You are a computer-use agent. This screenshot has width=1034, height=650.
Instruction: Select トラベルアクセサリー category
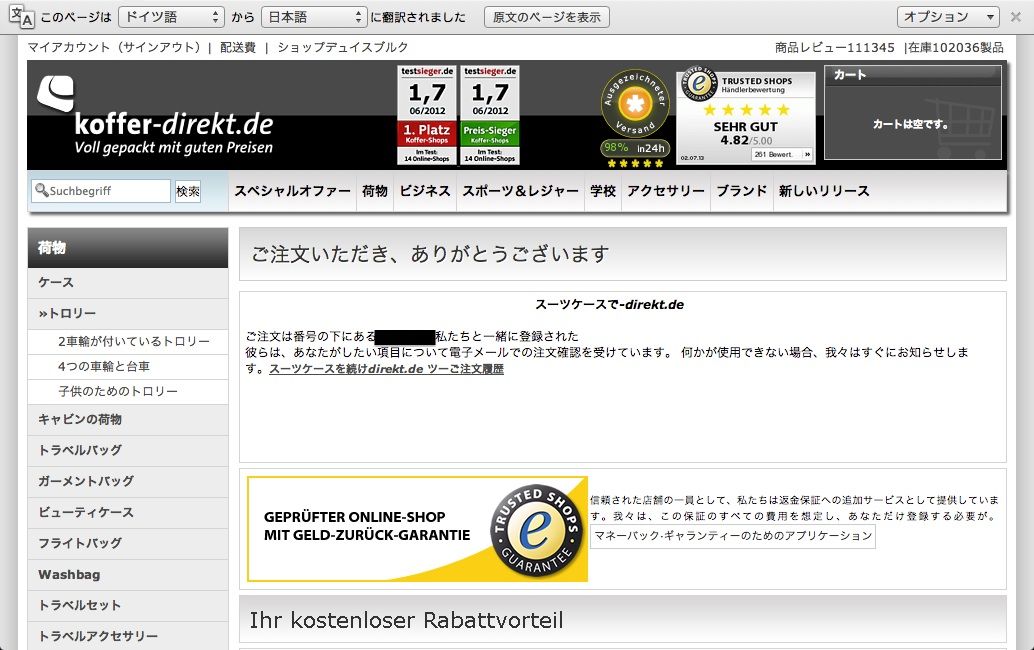(x=128, y=637)
